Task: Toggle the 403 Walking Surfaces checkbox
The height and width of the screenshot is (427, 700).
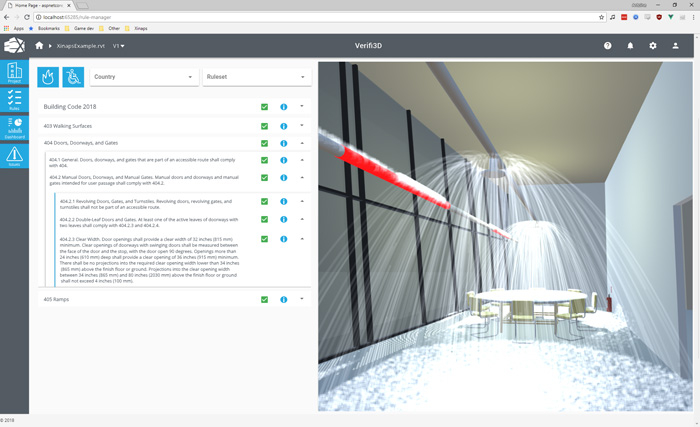Action: tap(264, 126)
